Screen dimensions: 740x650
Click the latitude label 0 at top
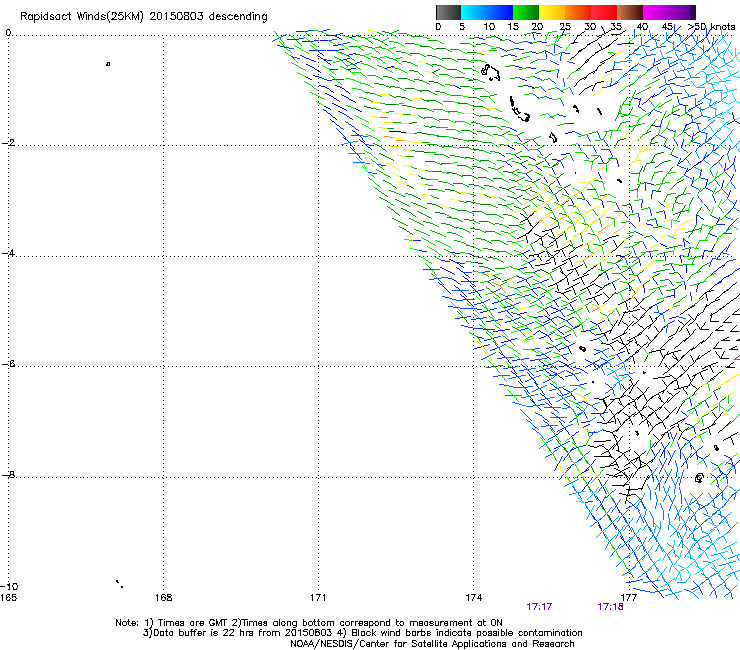coord(8,33)
